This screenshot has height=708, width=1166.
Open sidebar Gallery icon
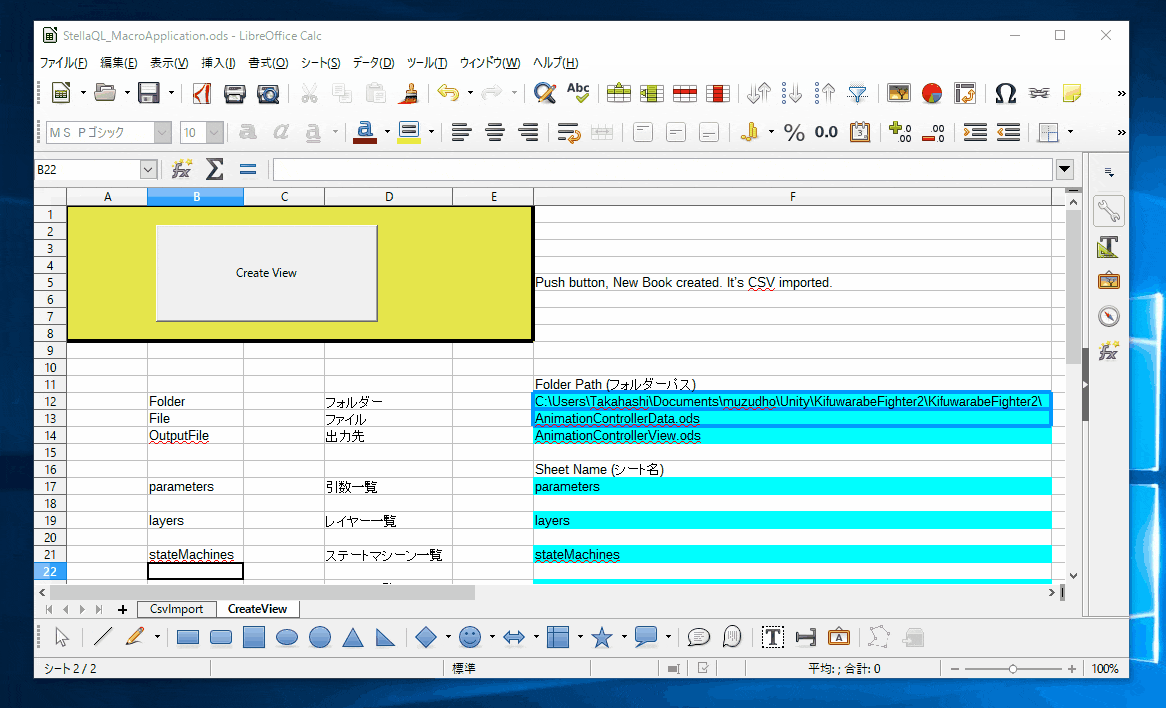(x=1108, y=281)
